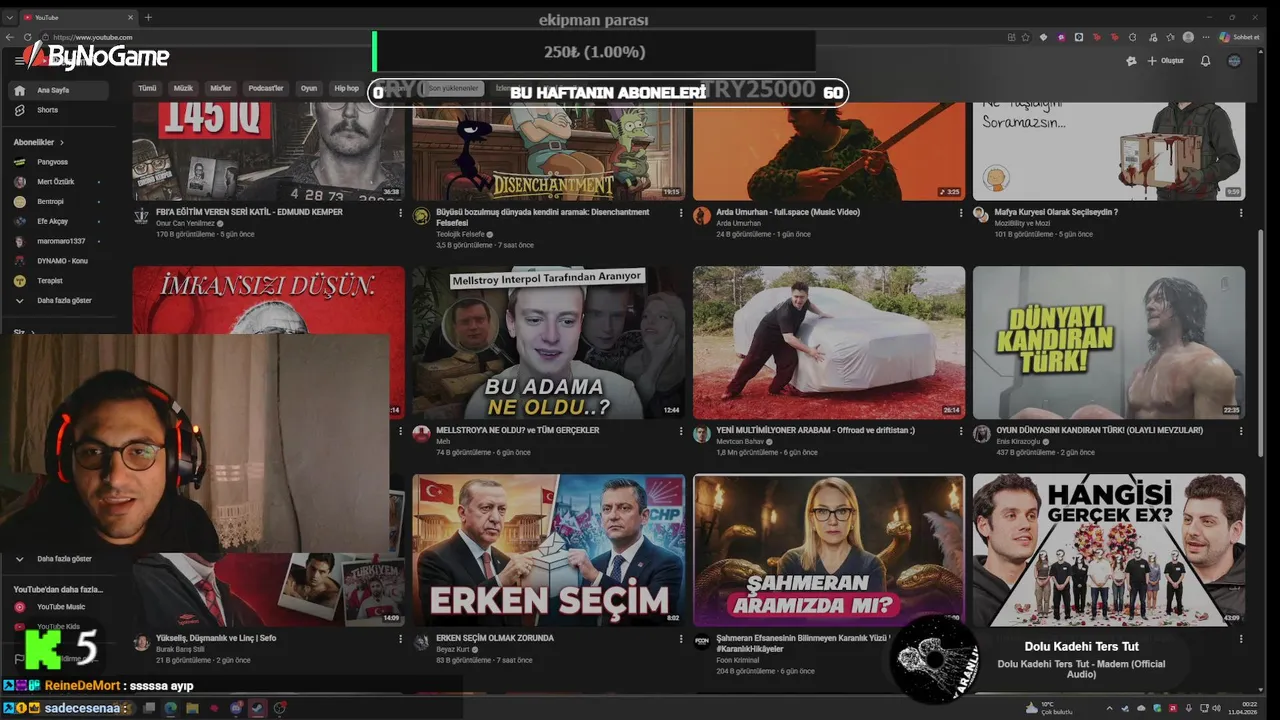Select the "Hip hop" filter chip

point(346,88)
